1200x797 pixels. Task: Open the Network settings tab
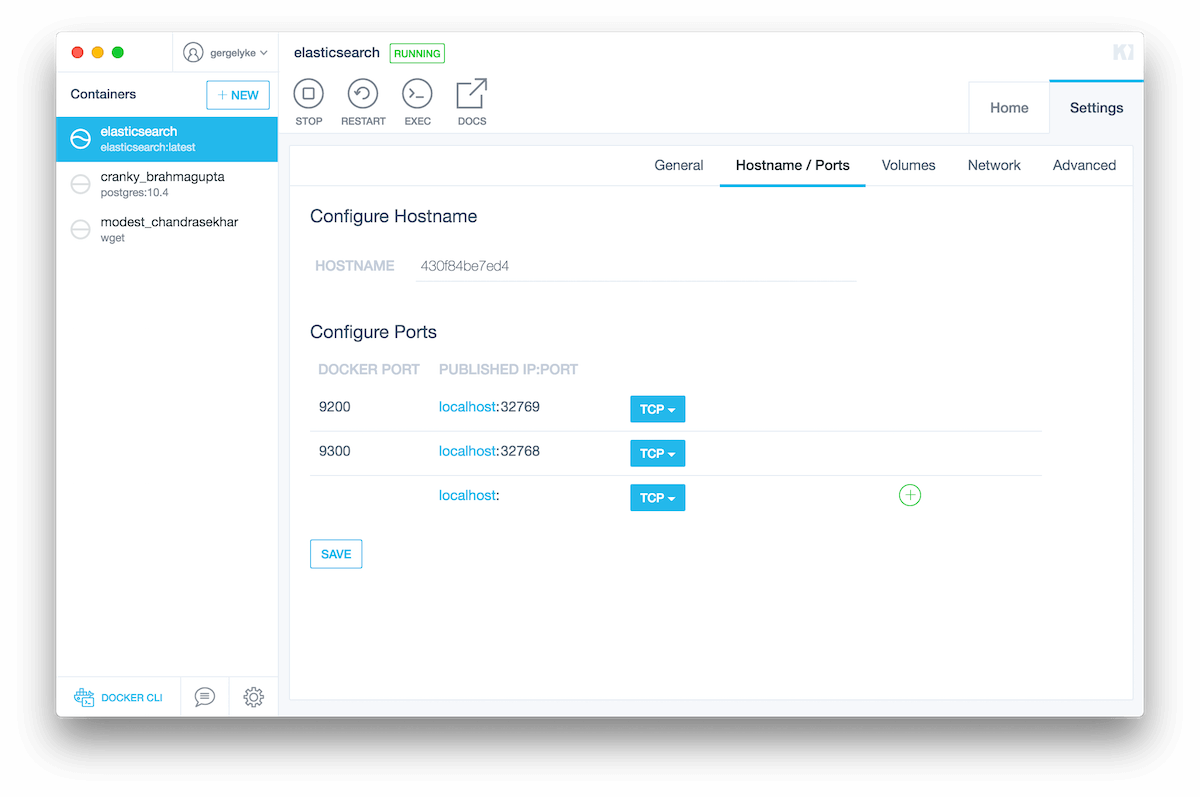(x=994, y=165)
